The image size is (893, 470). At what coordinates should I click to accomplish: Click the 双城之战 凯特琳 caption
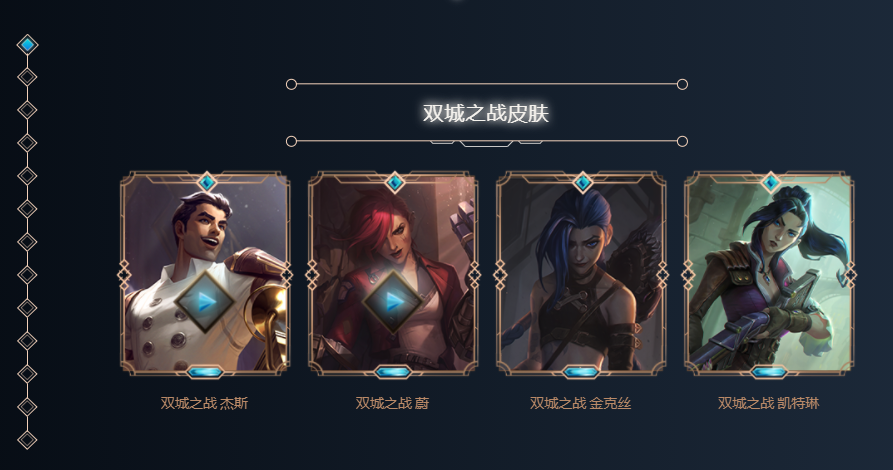768,403
